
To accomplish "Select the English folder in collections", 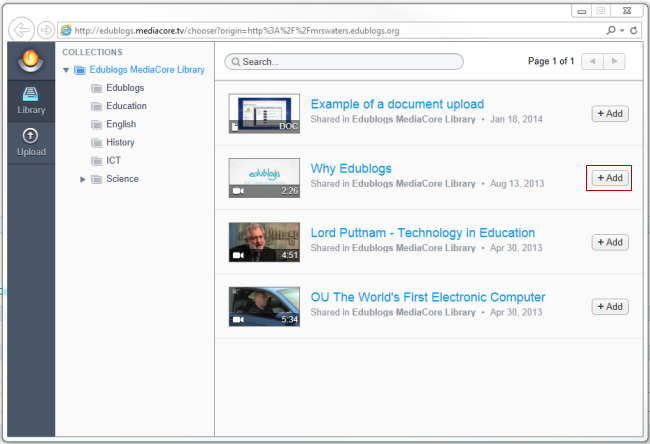I will (x=121, y=124).
